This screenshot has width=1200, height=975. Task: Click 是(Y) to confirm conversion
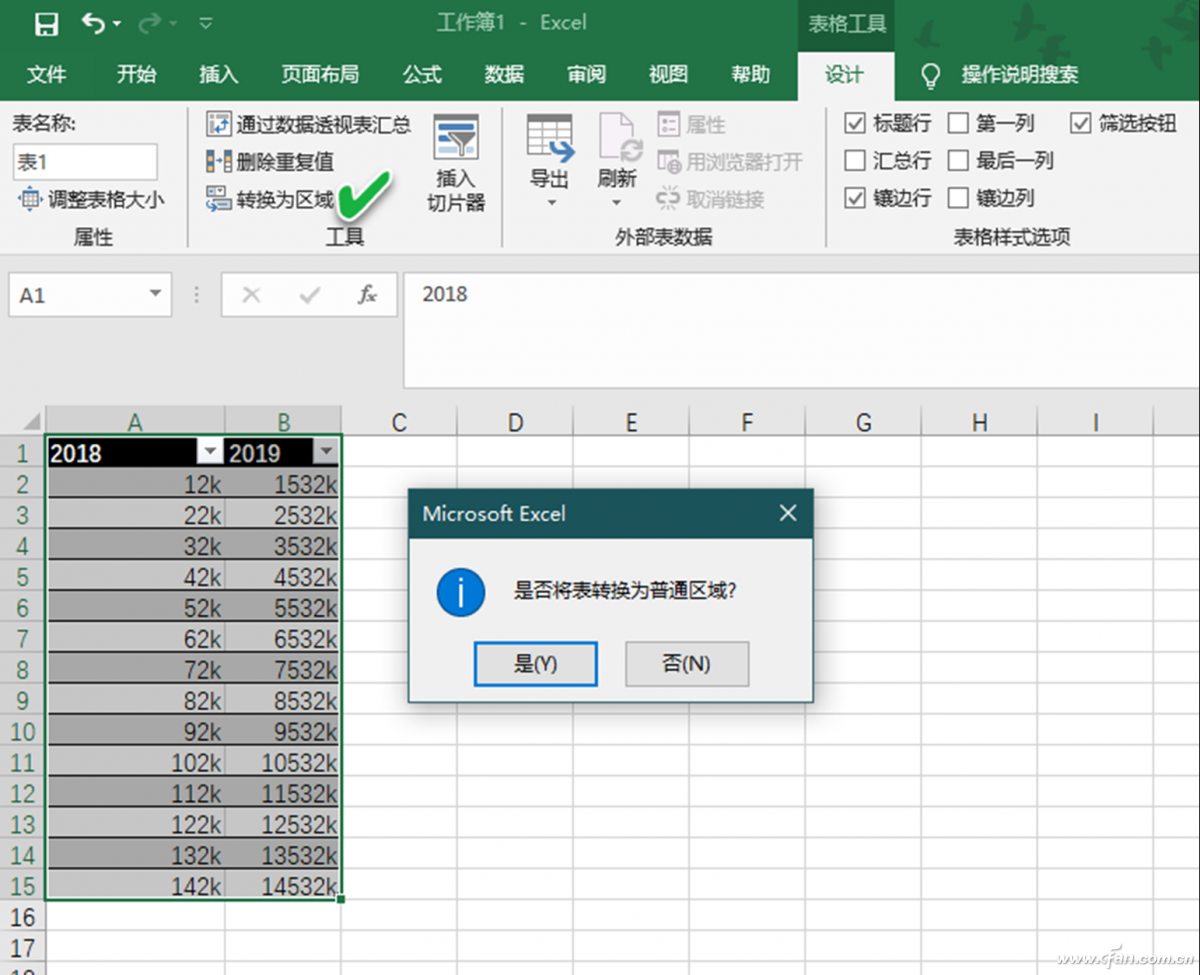click(x=535, y=663)
